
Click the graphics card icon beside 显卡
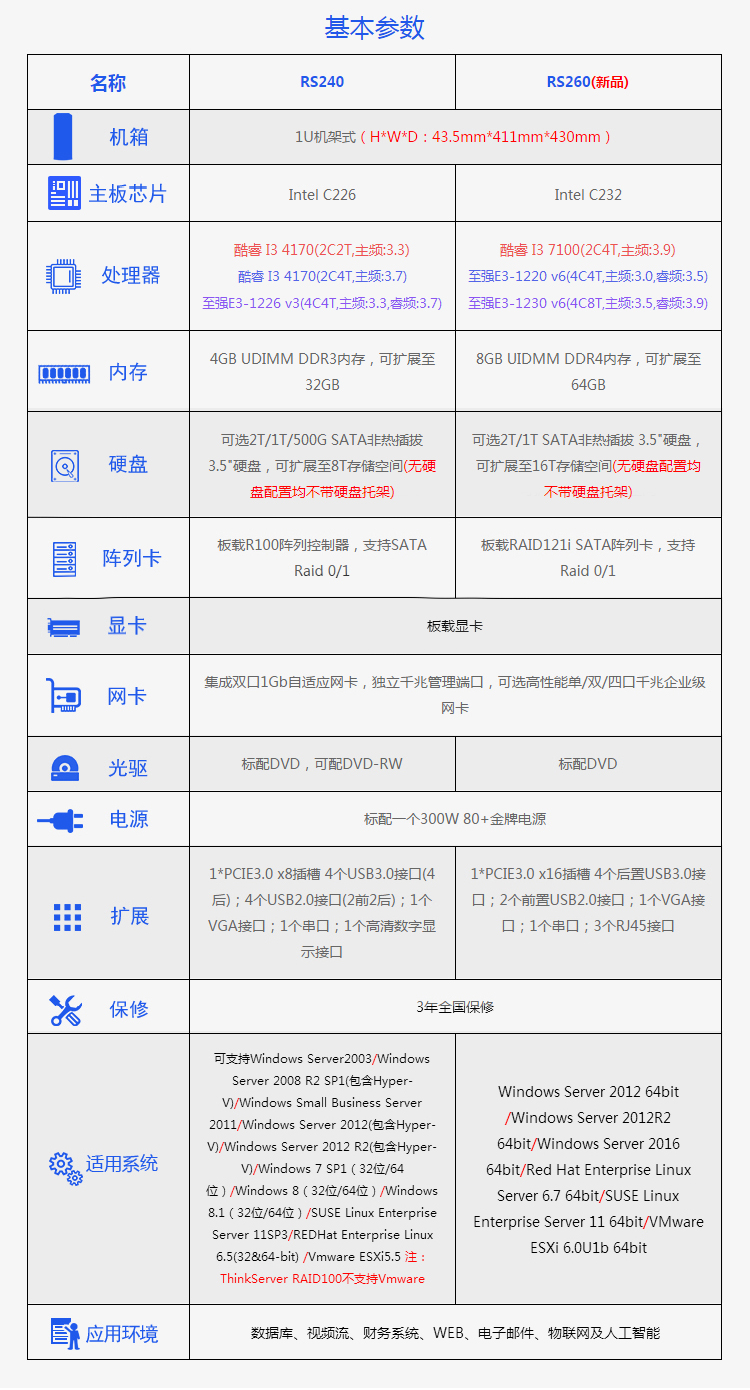coord(64,627)
